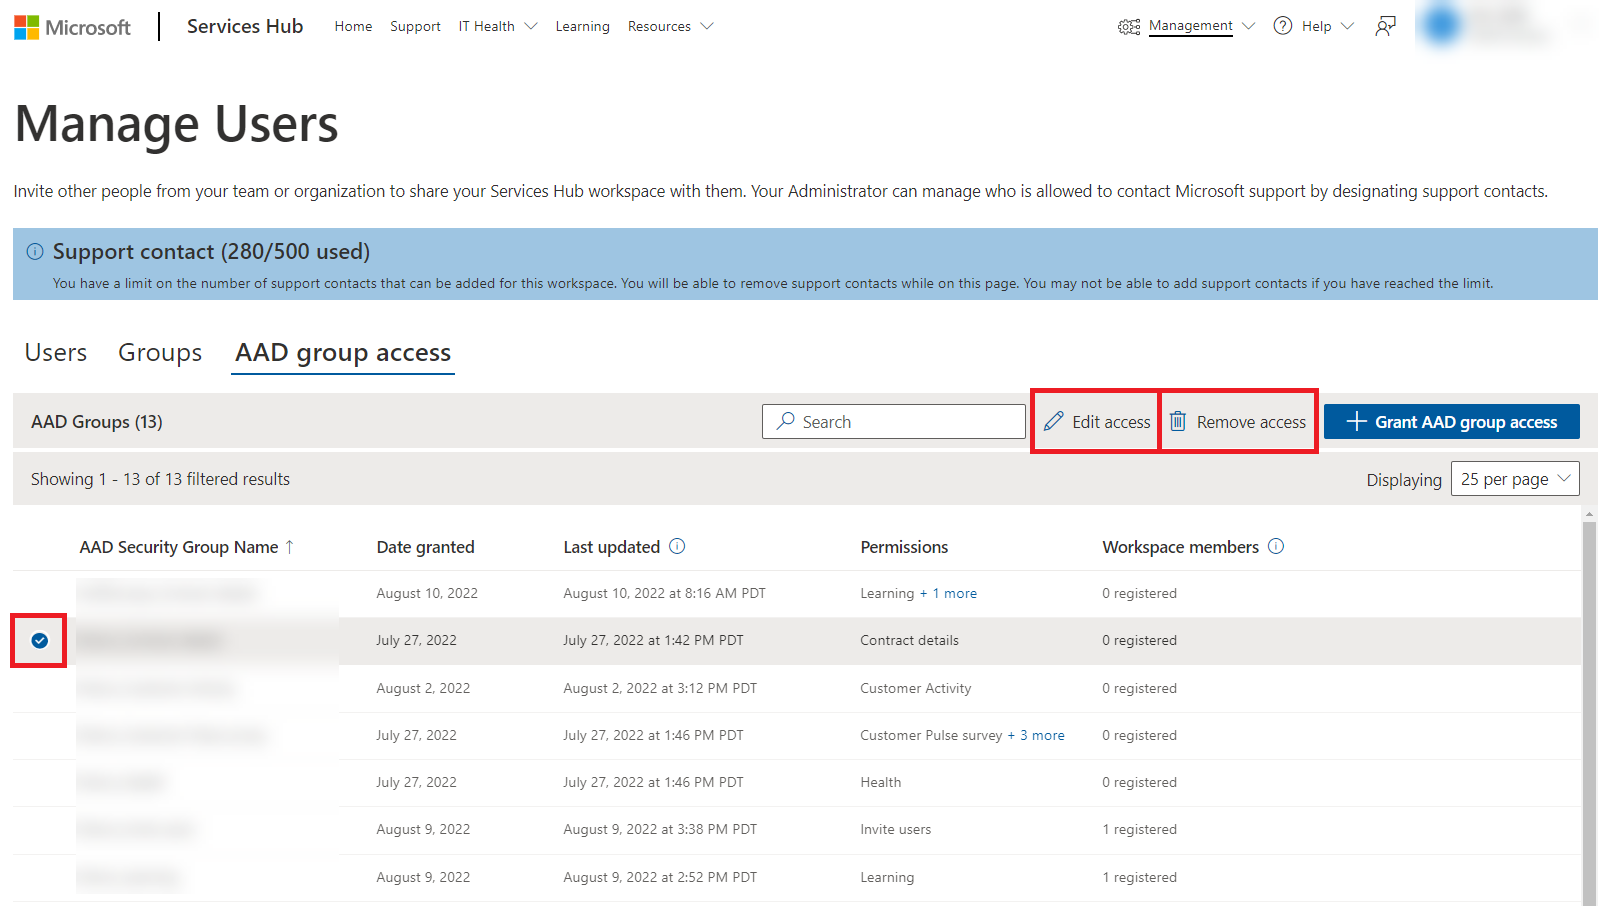This screenshot has width=1607, height=906.
Task: Expand the IT Health menu
Action: [498, 26]
